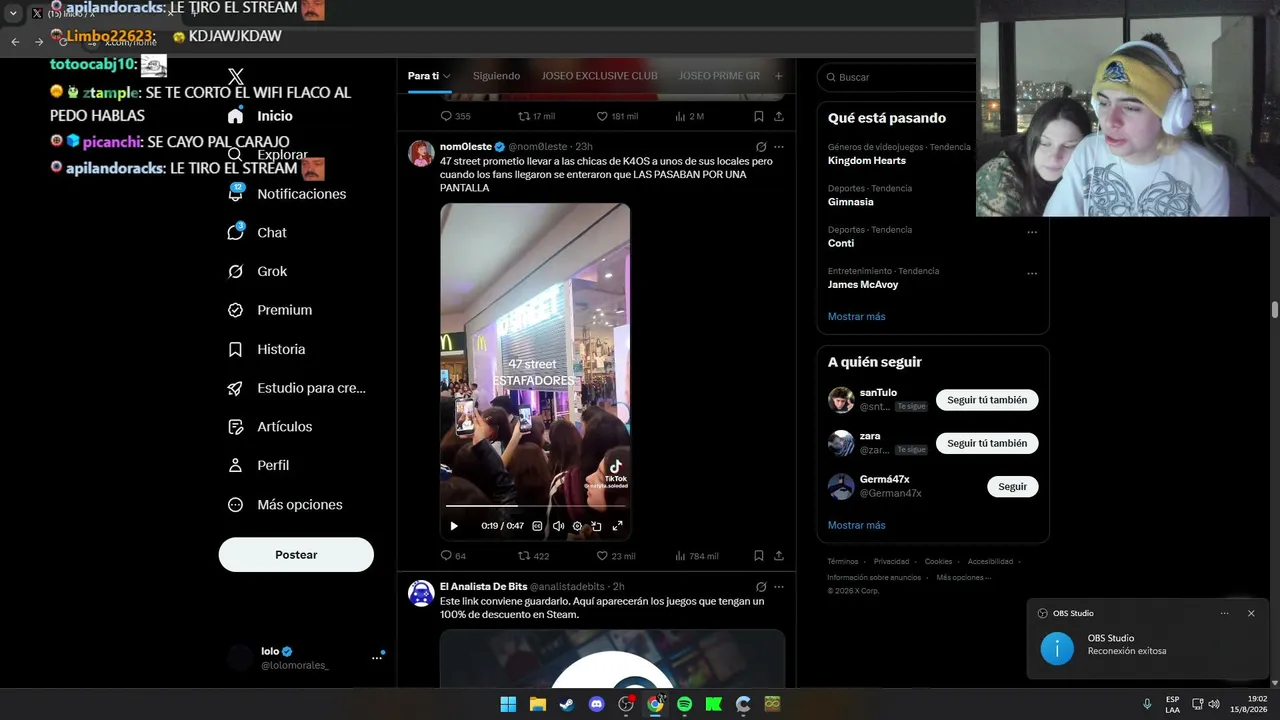Screen dimensions: 1280x720
Task: Open options on the OBS Studio notification
Action: pos(1224,613)
